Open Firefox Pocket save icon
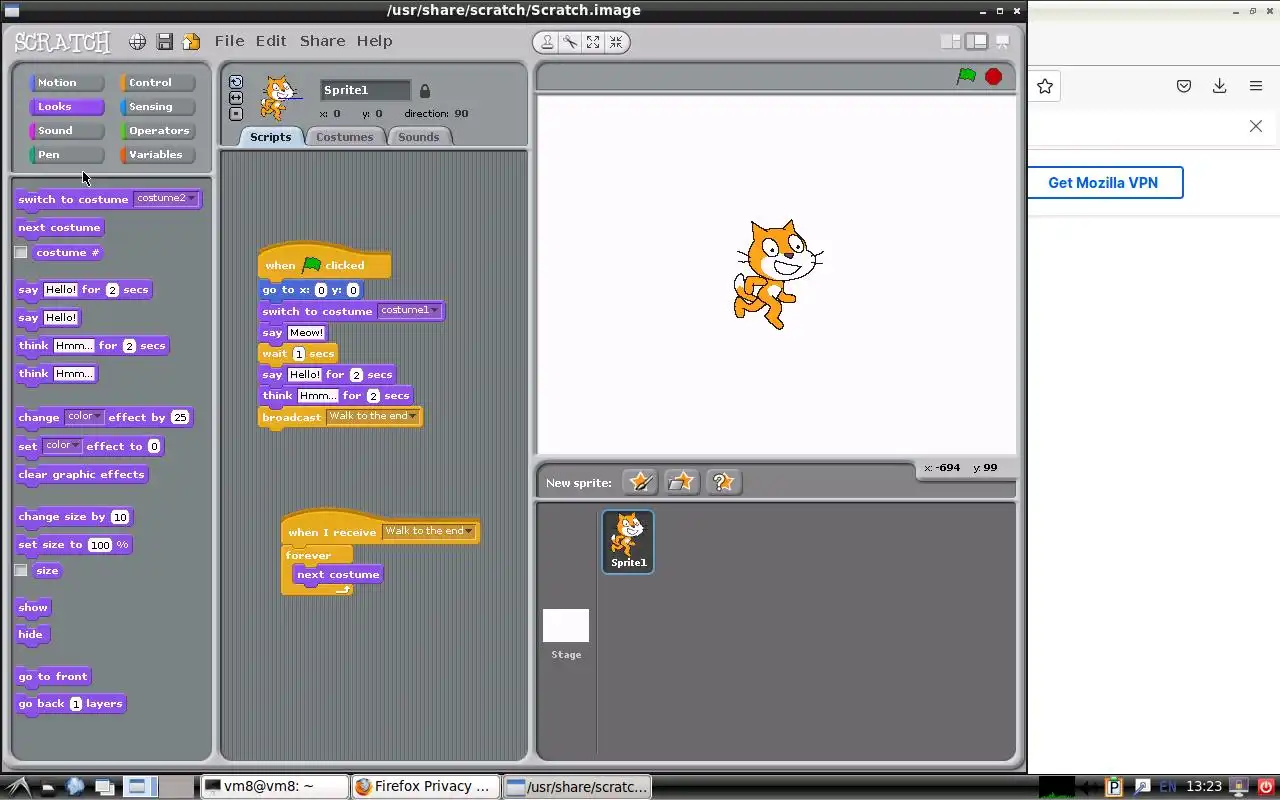 (x=1184, y=87)
